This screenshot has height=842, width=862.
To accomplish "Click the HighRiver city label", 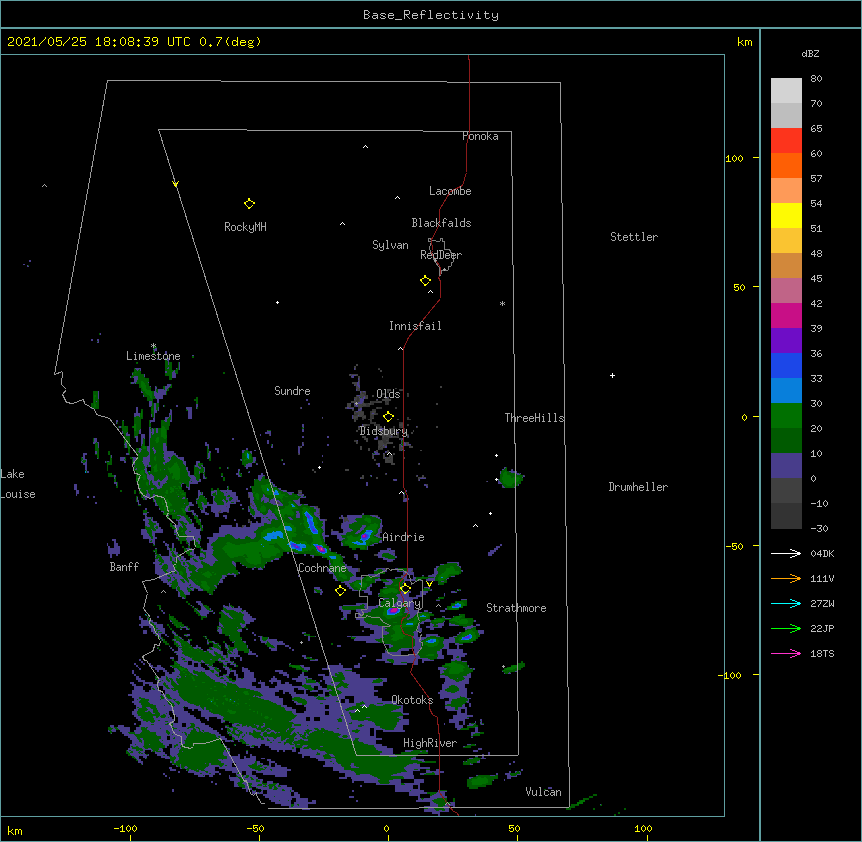I will (x=430, y=743).
